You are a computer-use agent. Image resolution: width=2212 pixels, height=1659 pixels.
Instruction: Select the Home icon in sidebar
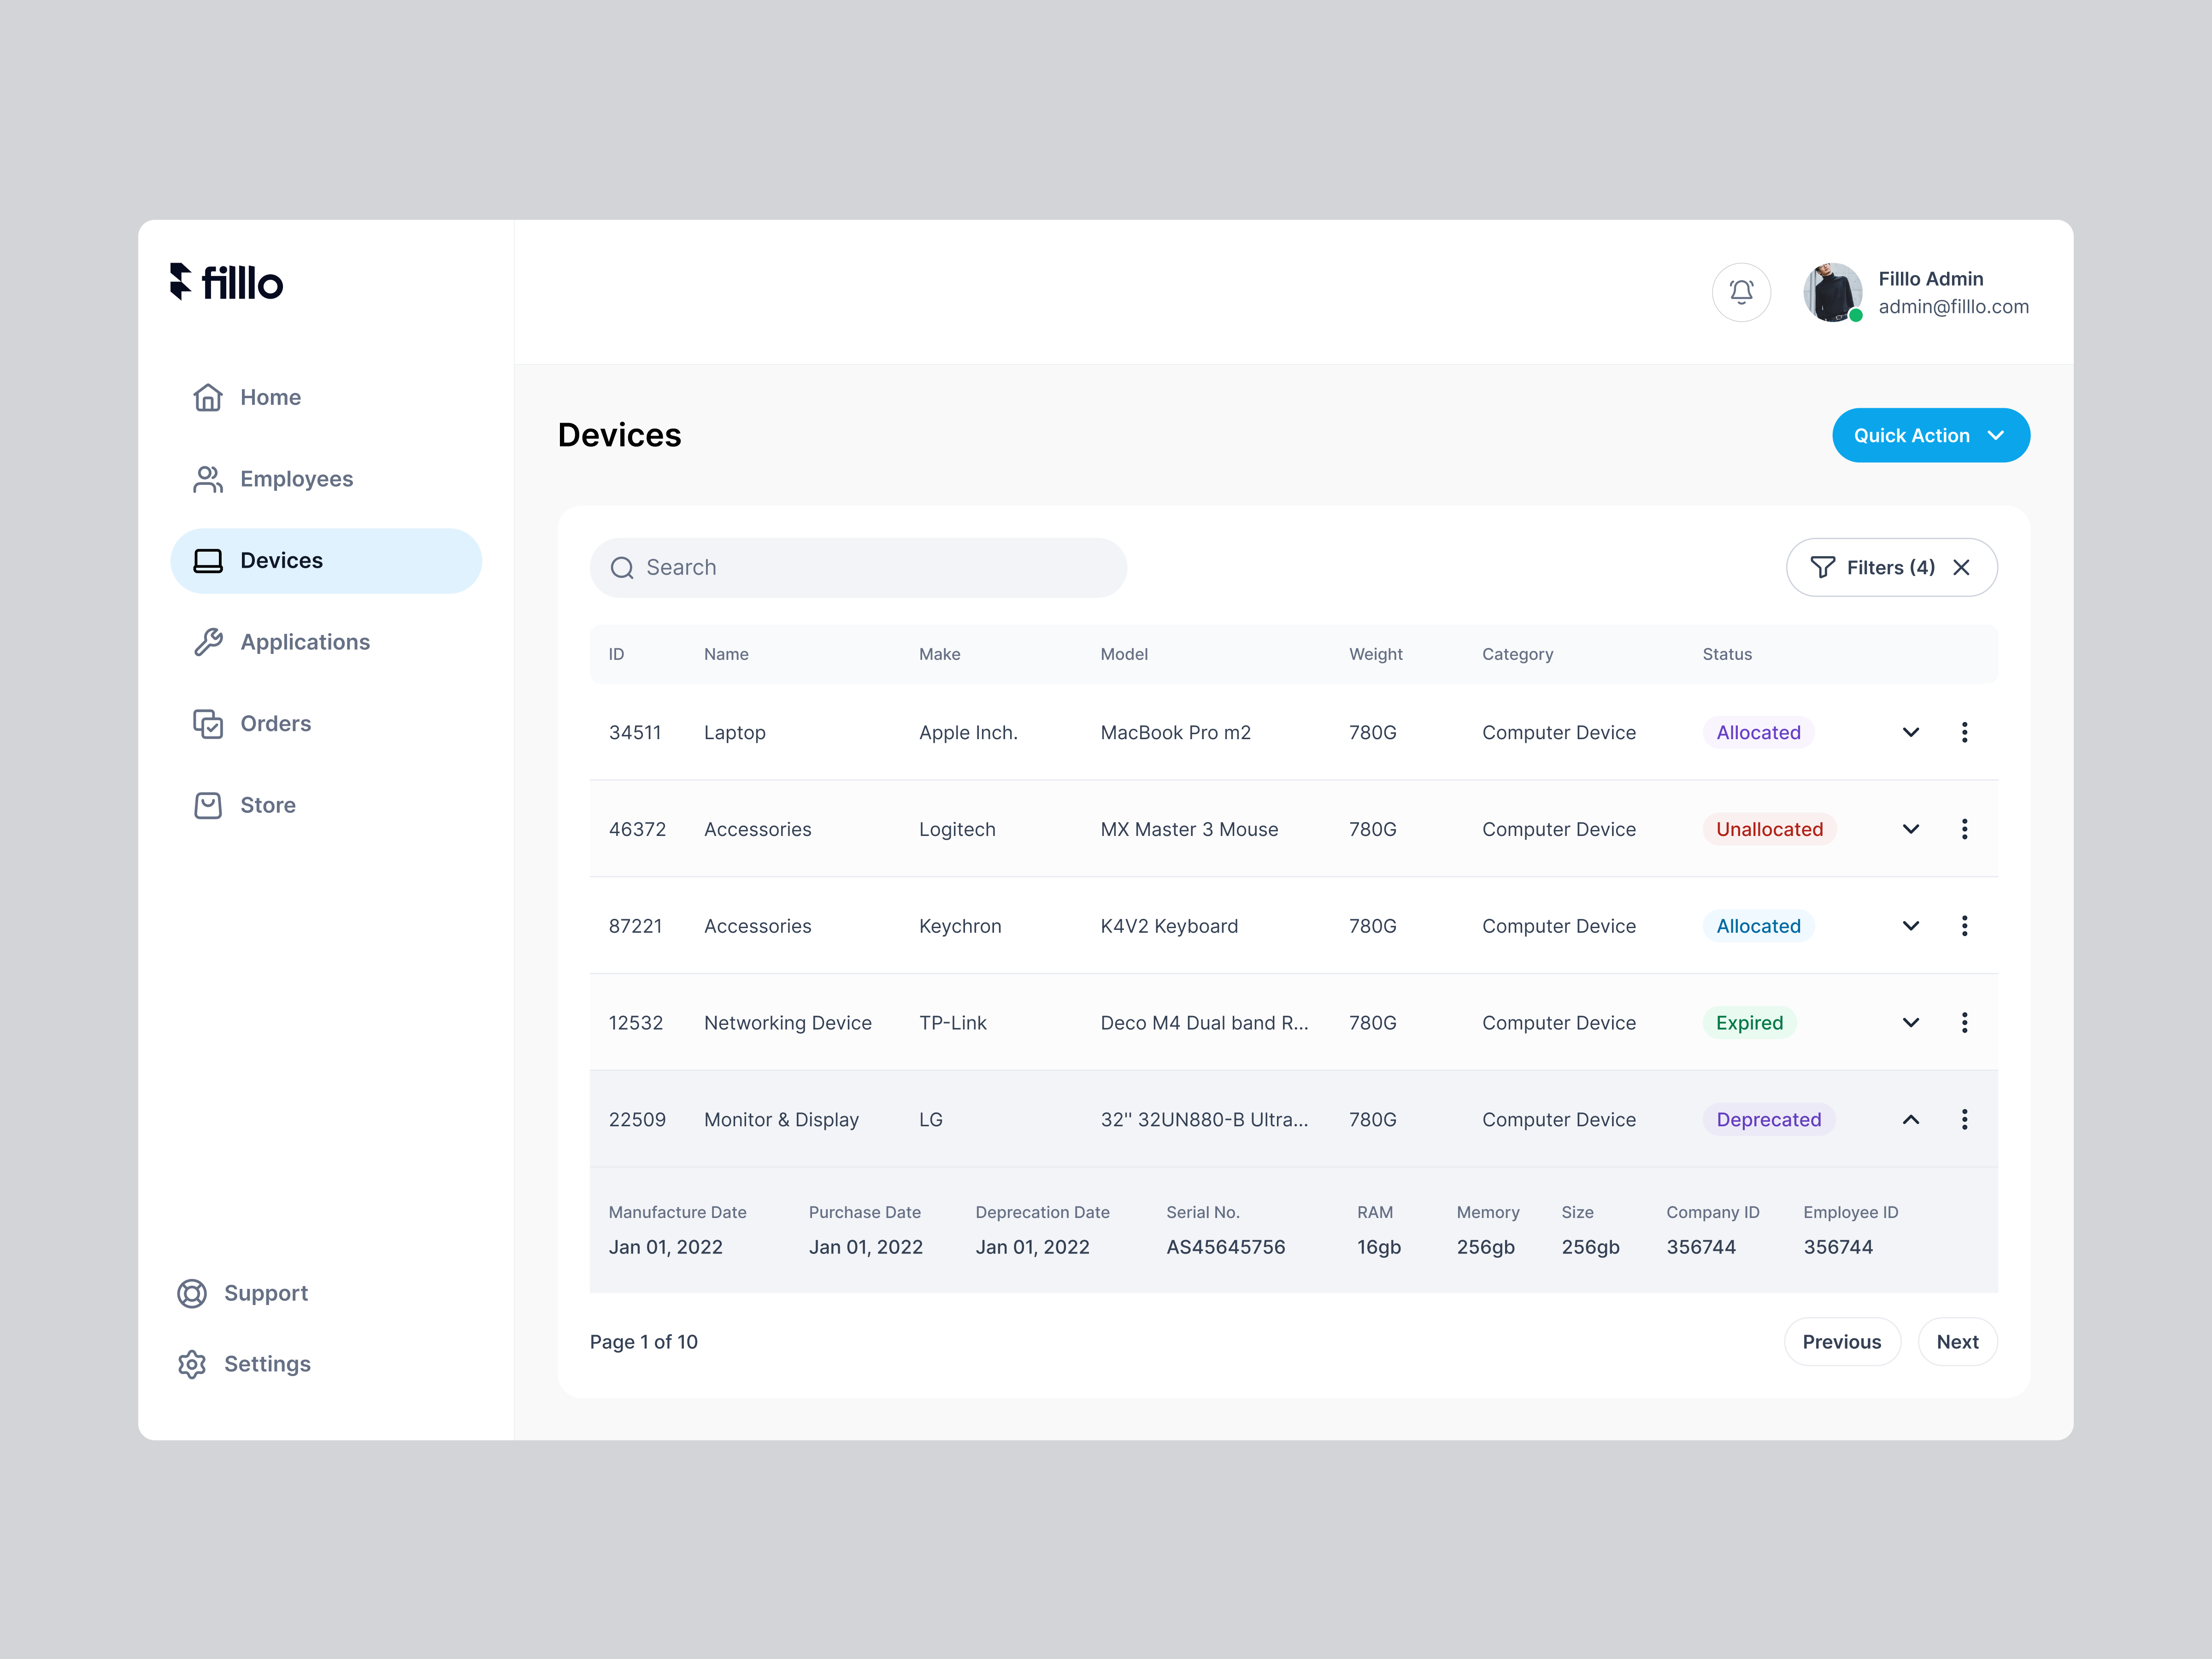pyautogui.click(x=208, y=397)
